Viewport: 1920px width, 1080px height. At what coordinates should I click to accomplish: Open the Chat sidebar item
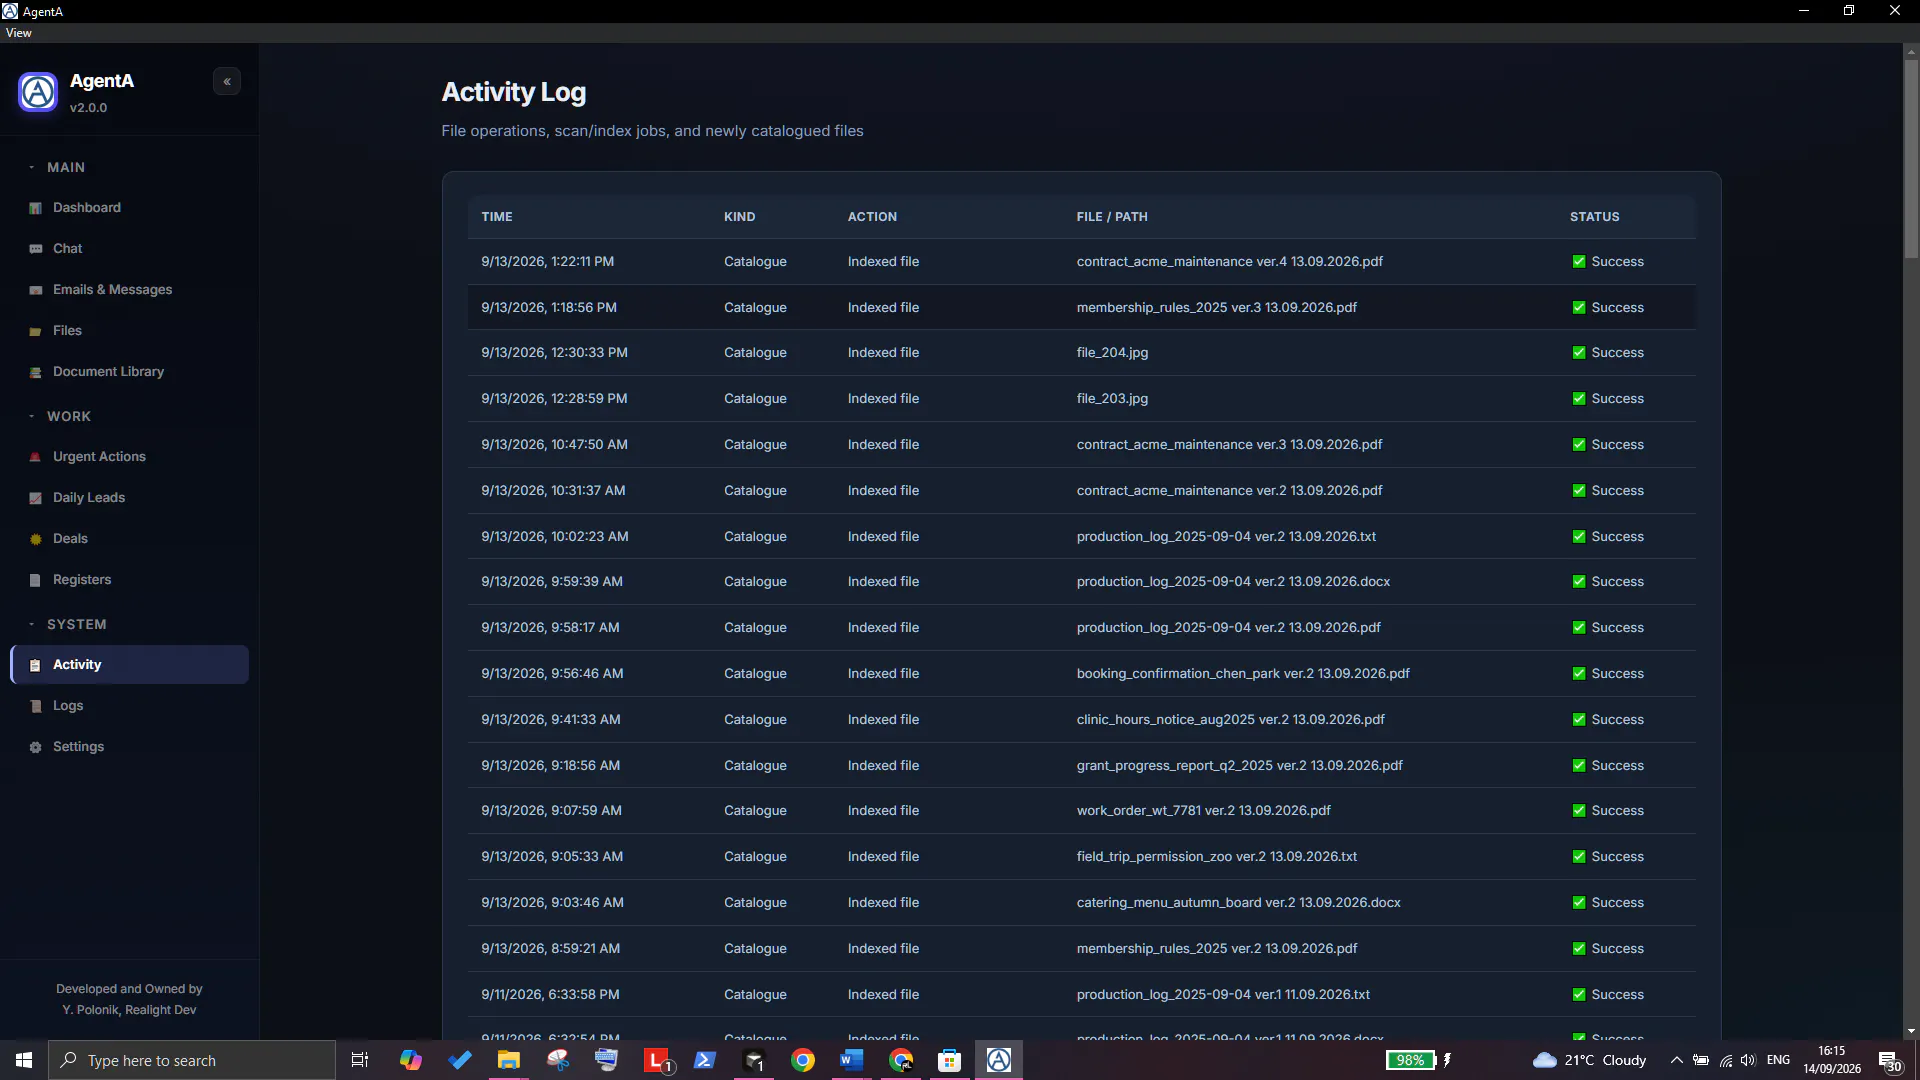(129, 248)
